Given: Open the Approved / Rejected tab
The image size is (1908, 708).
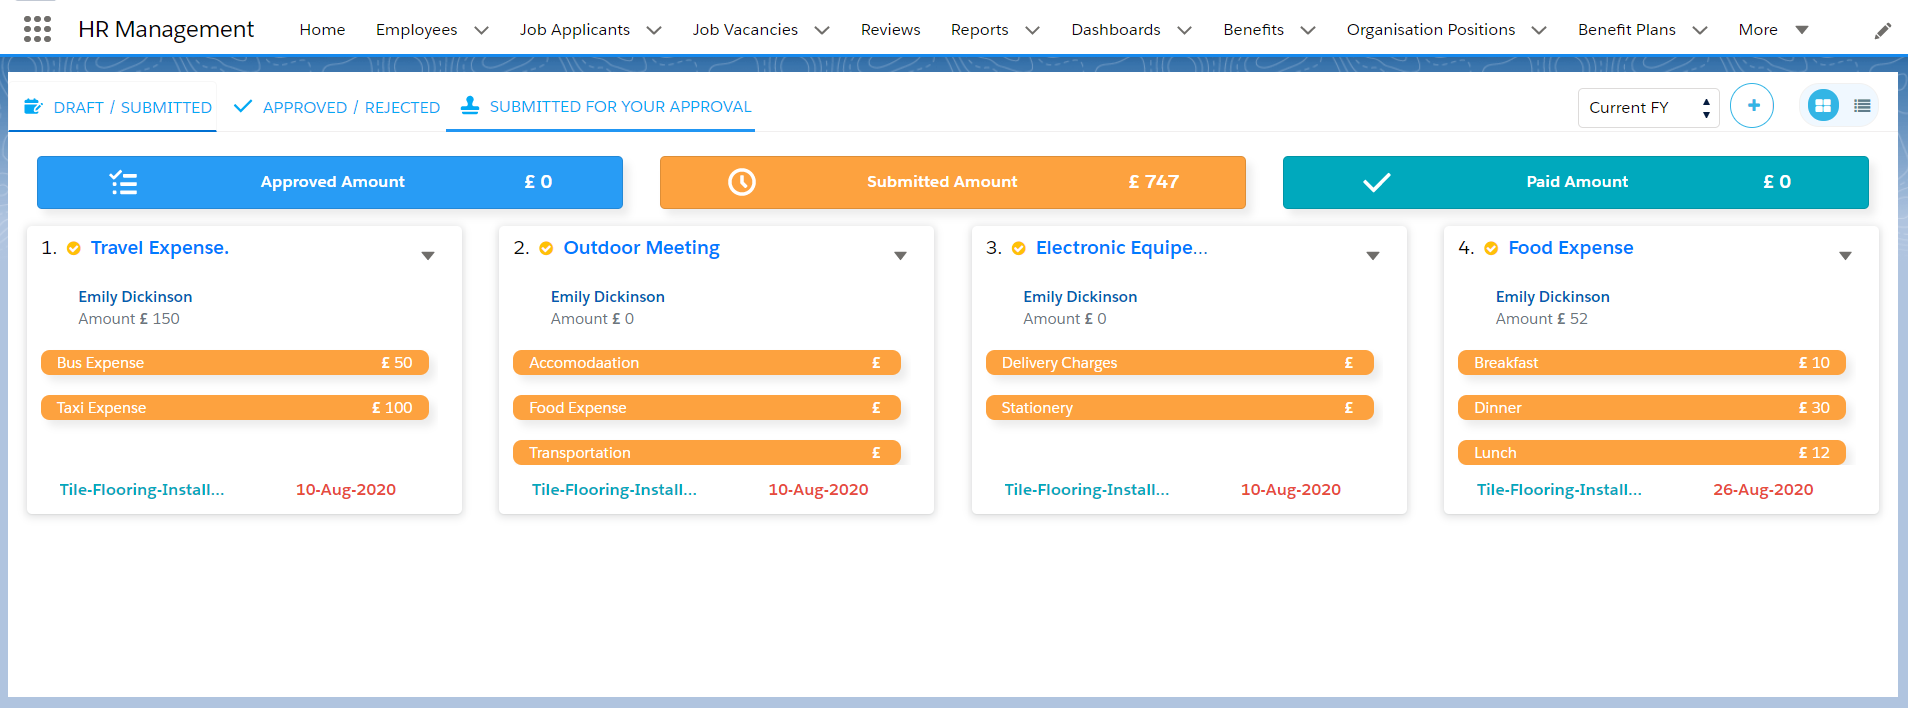Looking at the screenshot, I should pyautogui.click(x=337, y=107).
